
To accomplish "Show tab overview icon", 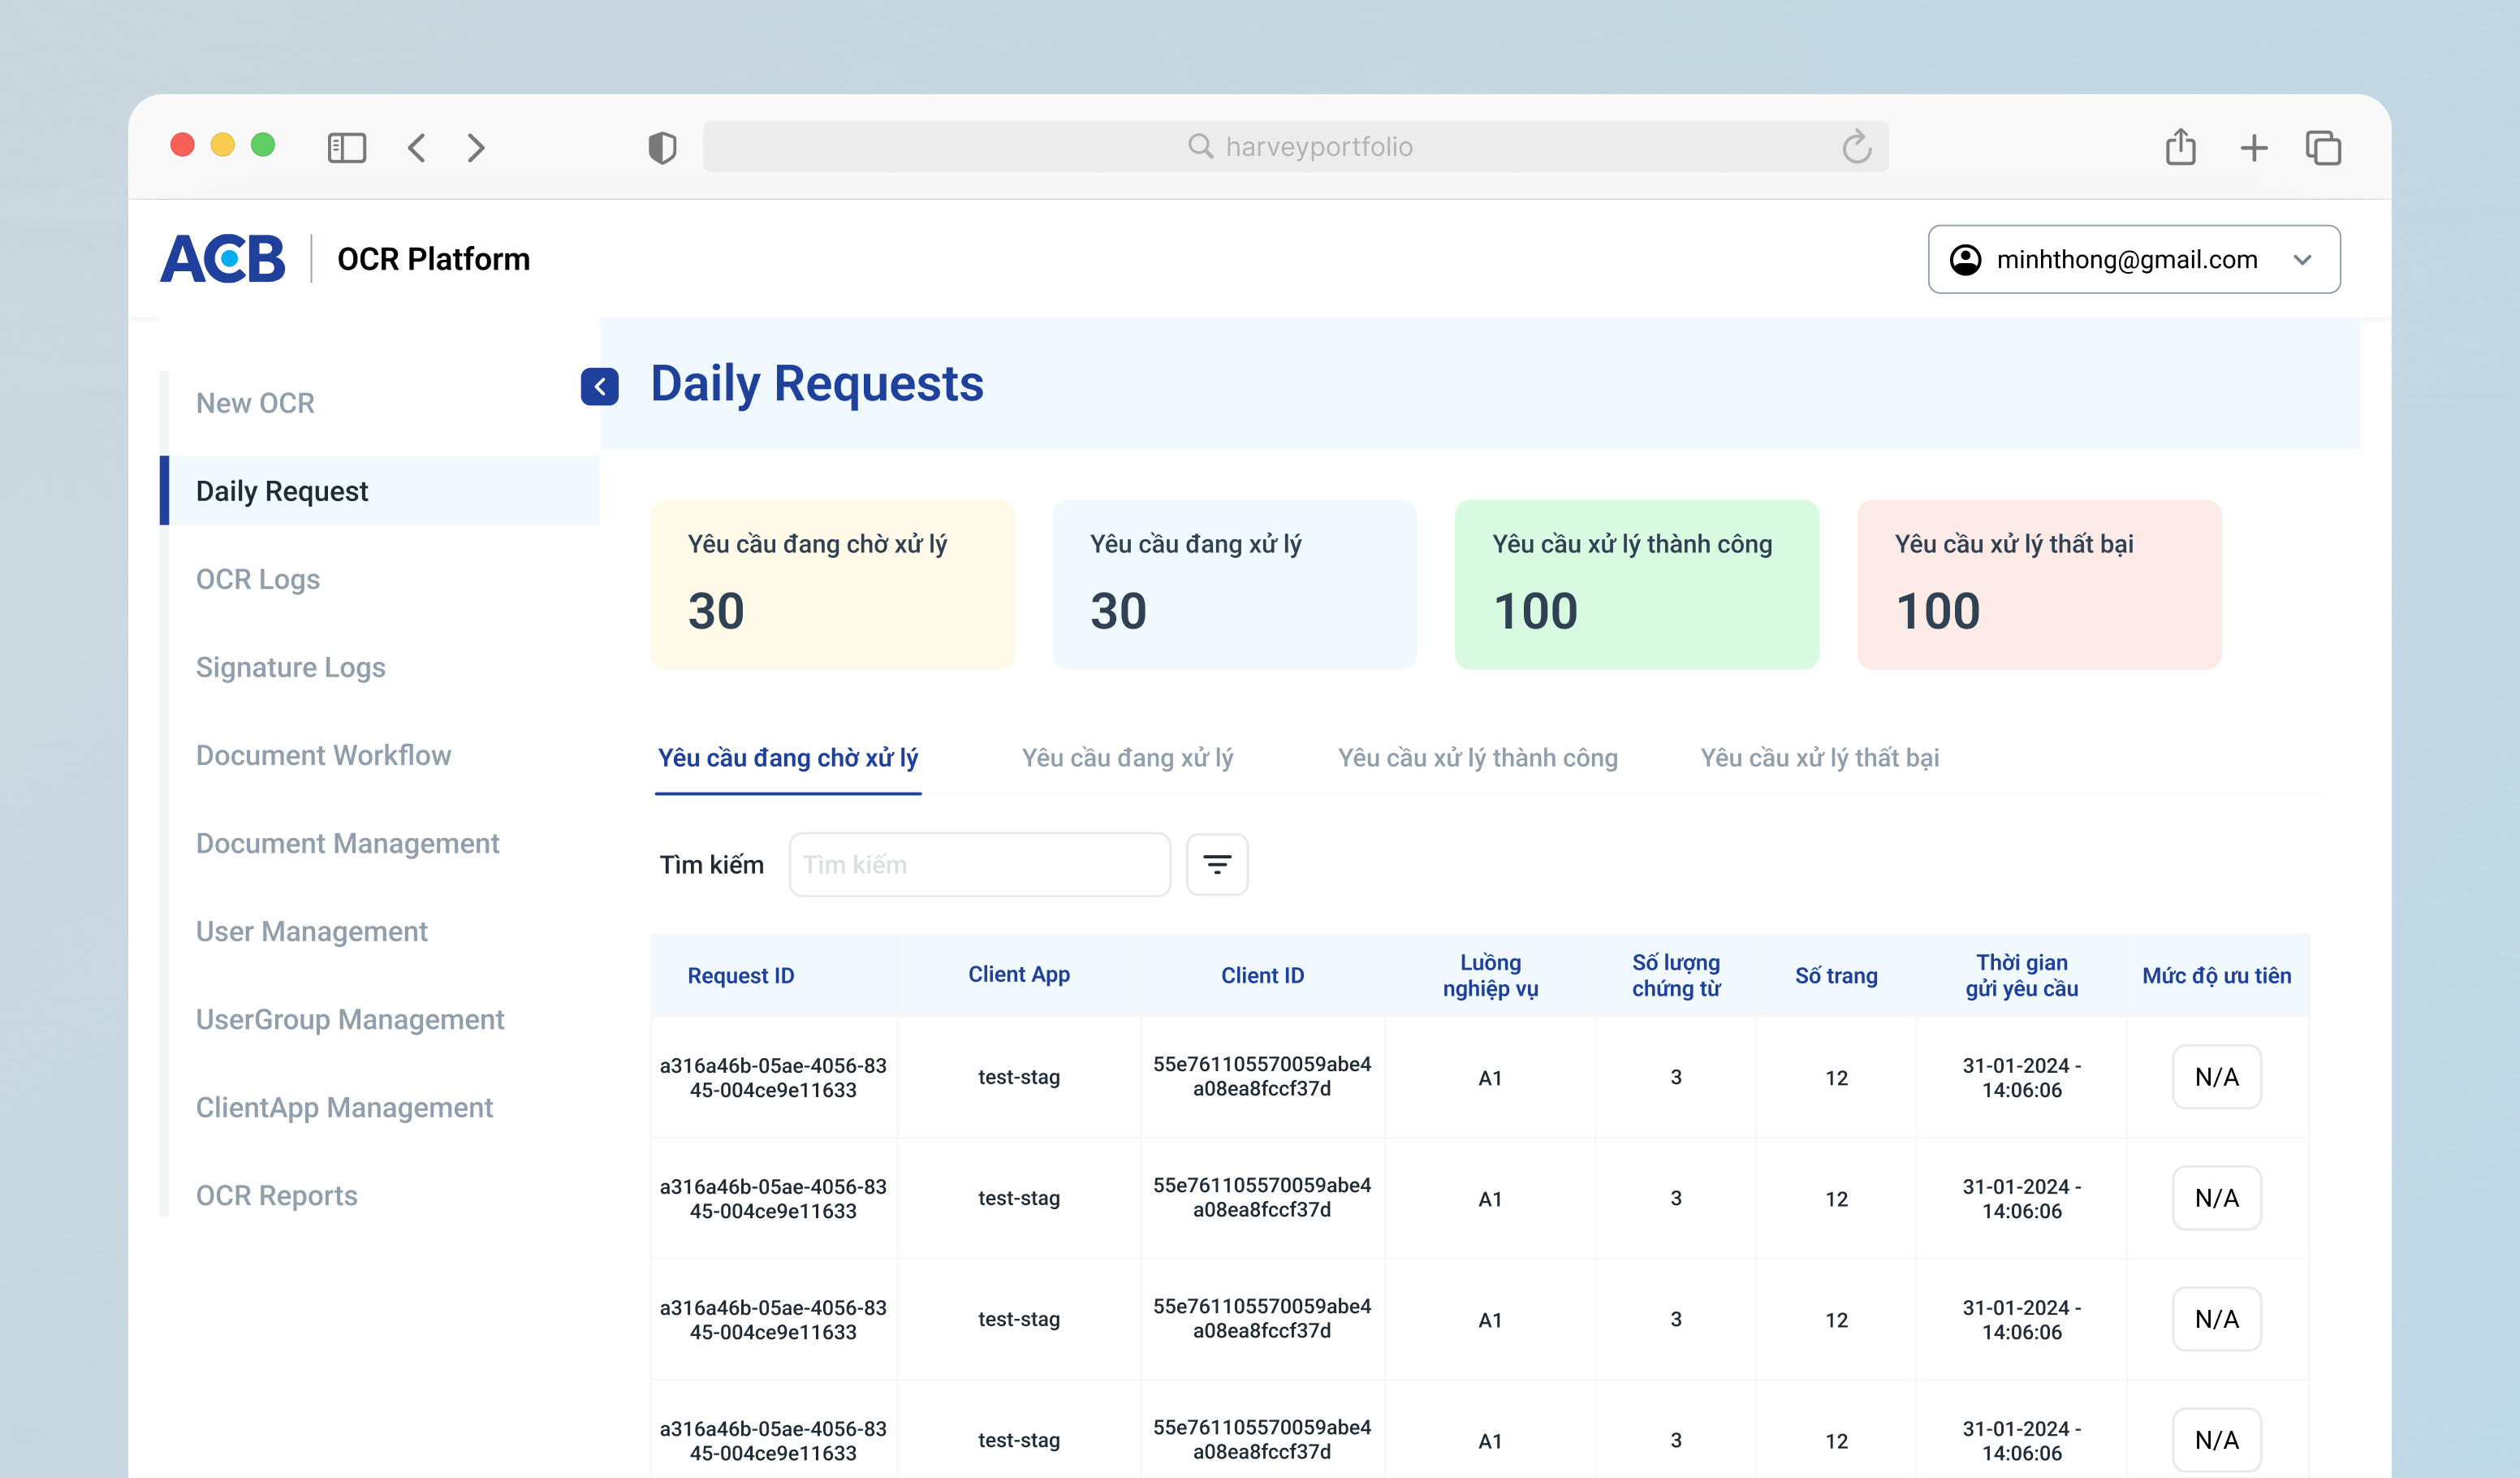I will click(2322, 148).
